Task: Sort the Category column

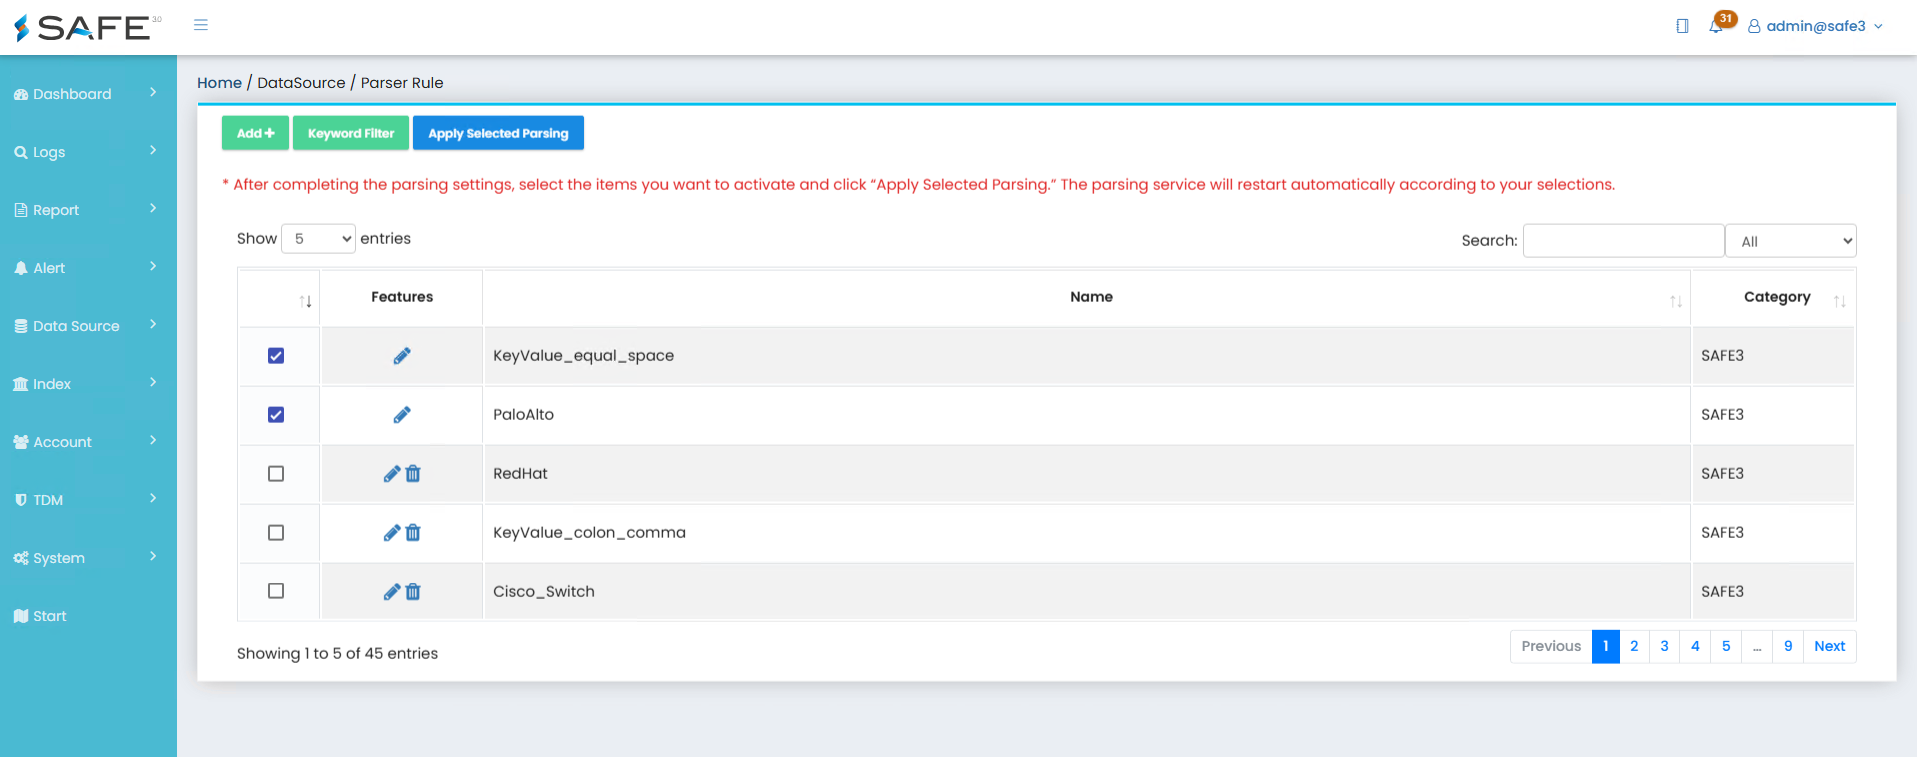Action: pyautogui.click(x=1839, y=301)
